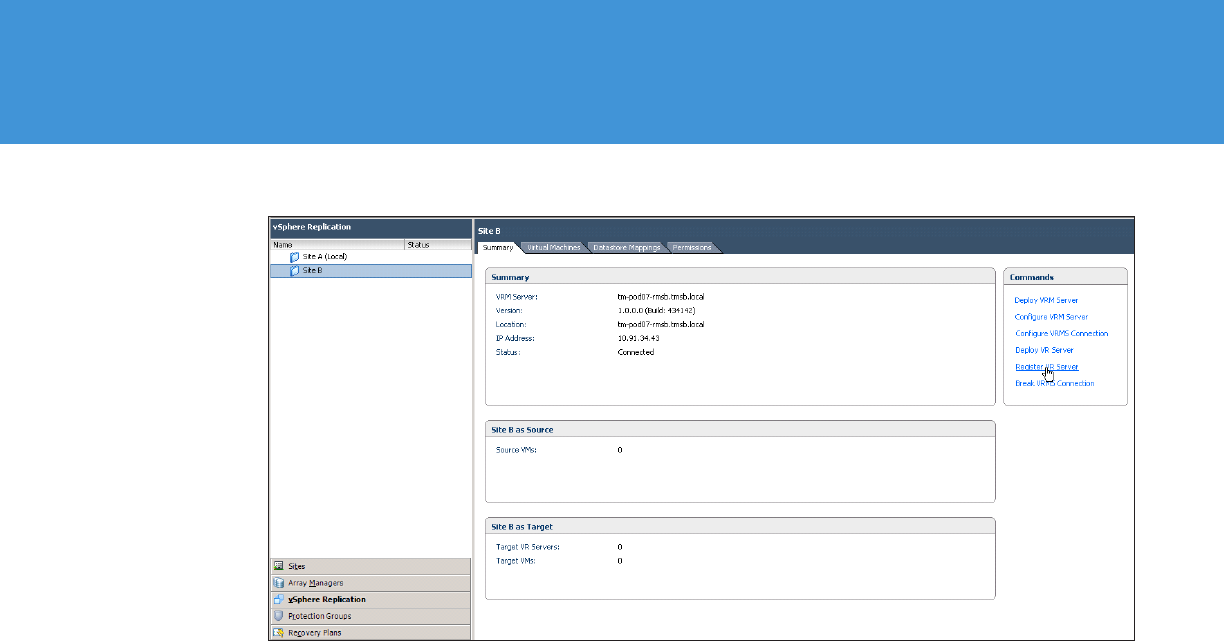Open the Protection Groups section
Viewport: 1224px width, 641px height.
pos(371,616)
